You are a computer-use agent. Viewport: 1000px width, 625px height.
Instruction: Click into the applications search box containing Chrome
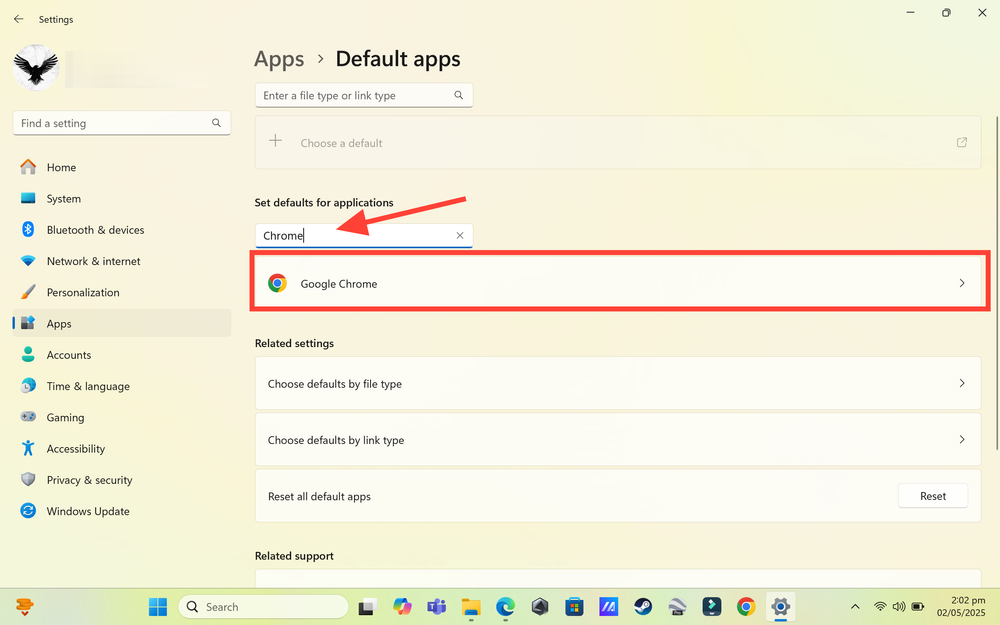click(364, 235)
